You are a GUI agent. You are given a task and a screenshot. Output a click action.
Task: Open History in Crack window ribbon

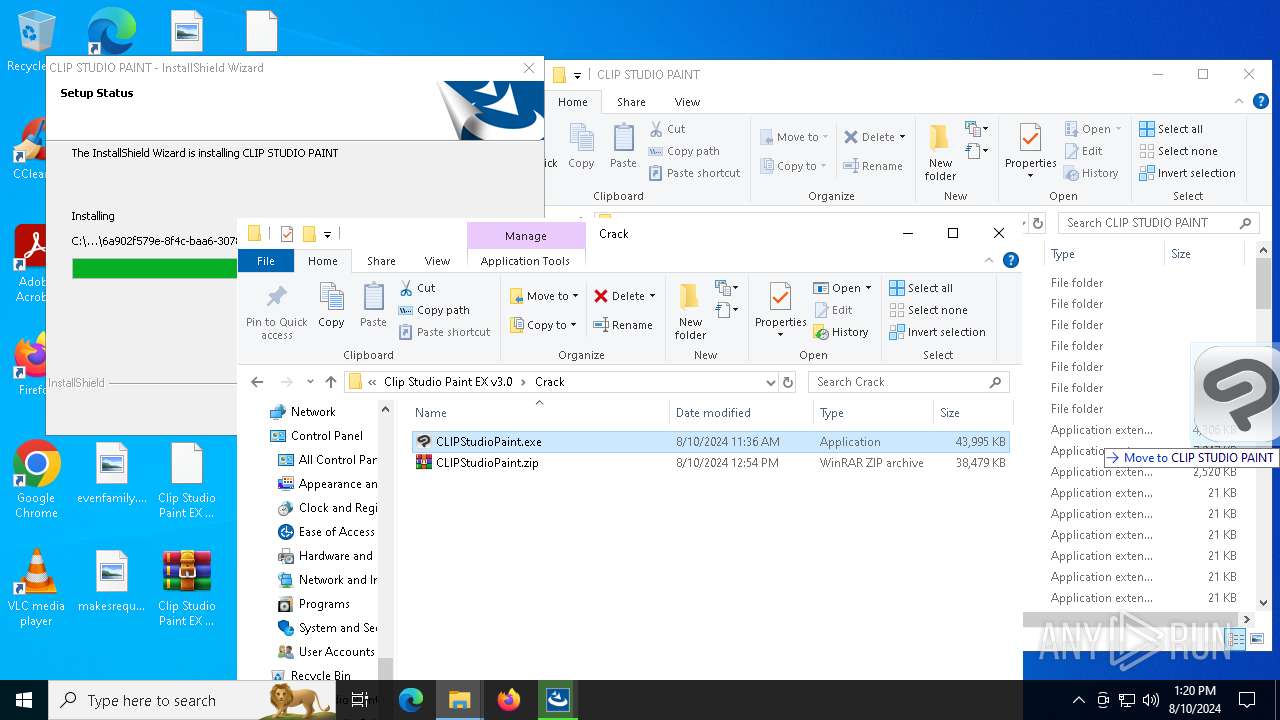tap(841, 332)
